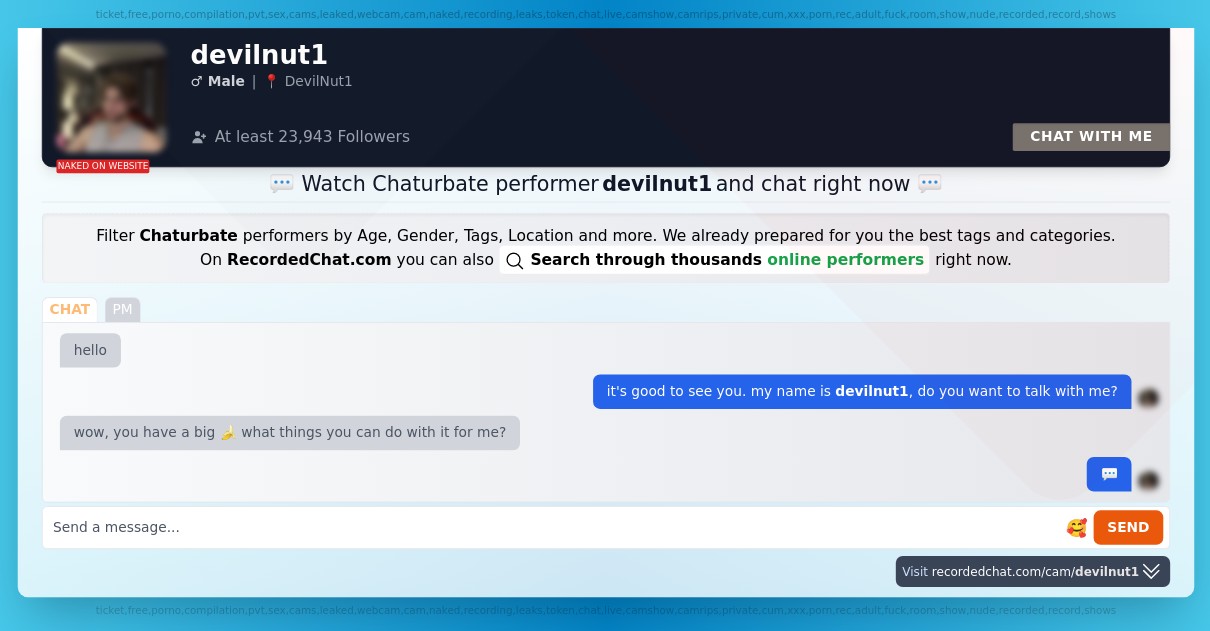Click the devilnut1 username heading

pos(259,55)
